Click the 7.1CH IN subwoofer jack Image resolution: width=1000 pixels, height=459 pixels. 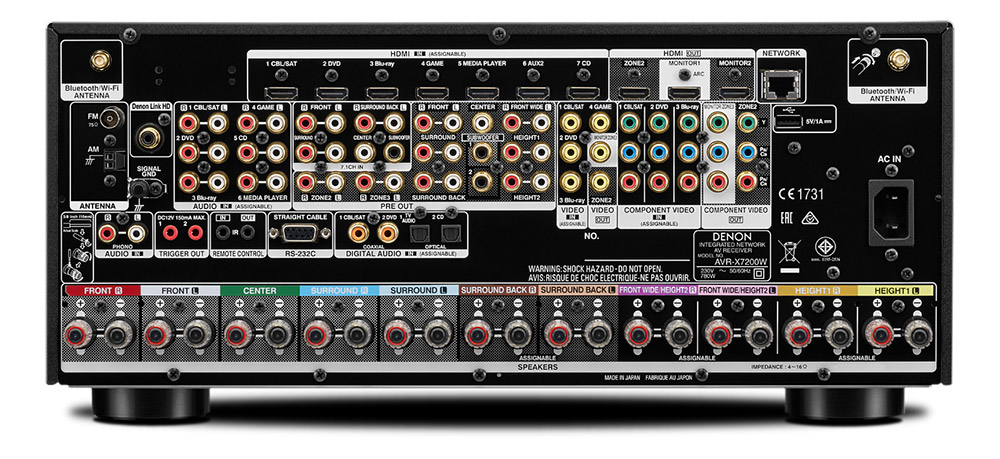click(x=393, y=152)
